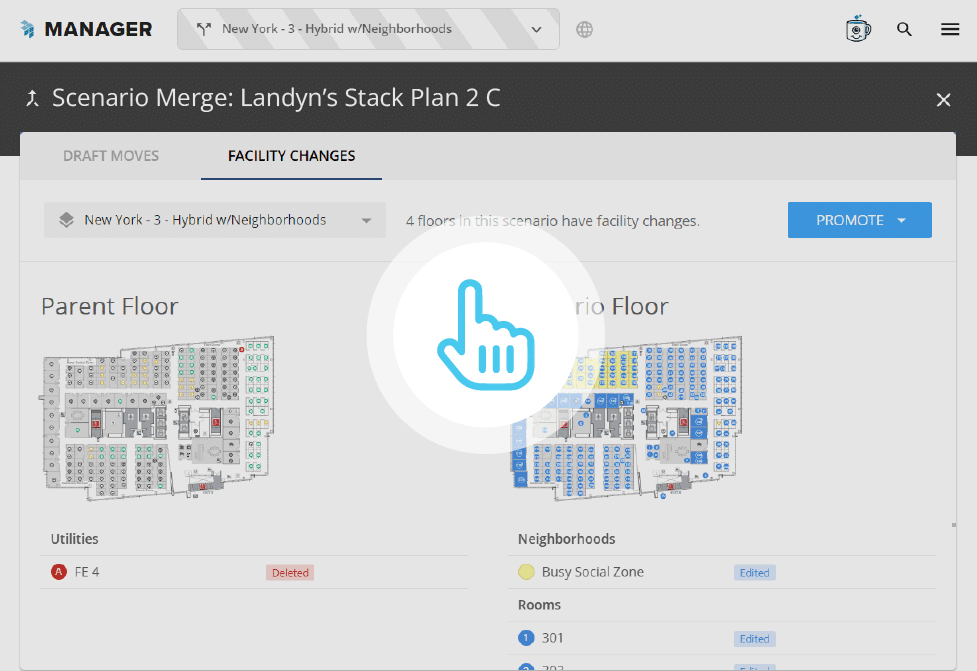This screenshot has width=977, height=671.
Task: Select the blue numbered marker for room 301
Action: (527, 638)
